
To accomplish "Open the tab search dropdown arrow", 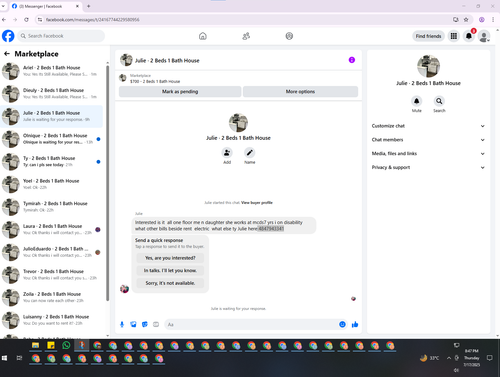I will (3, 6).
